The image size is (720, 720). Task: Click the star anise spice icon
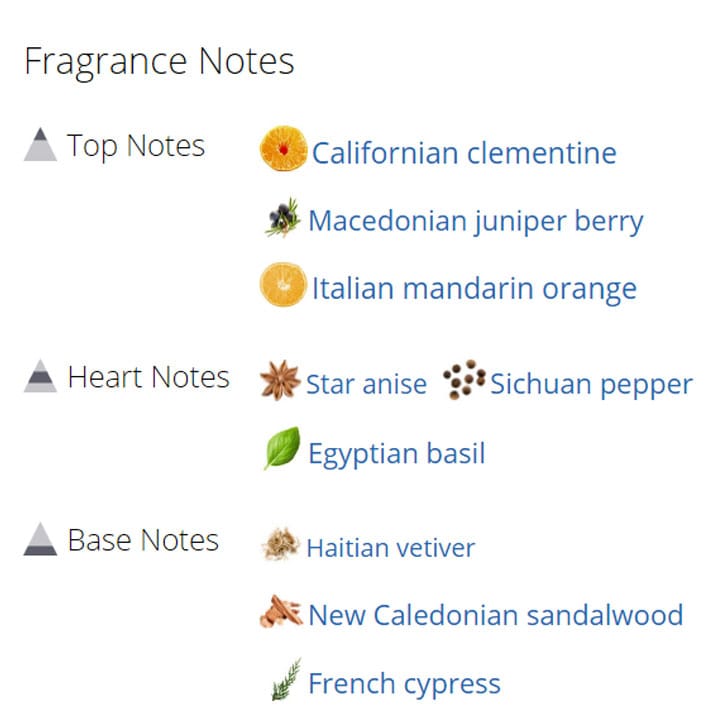pos(279,382)
